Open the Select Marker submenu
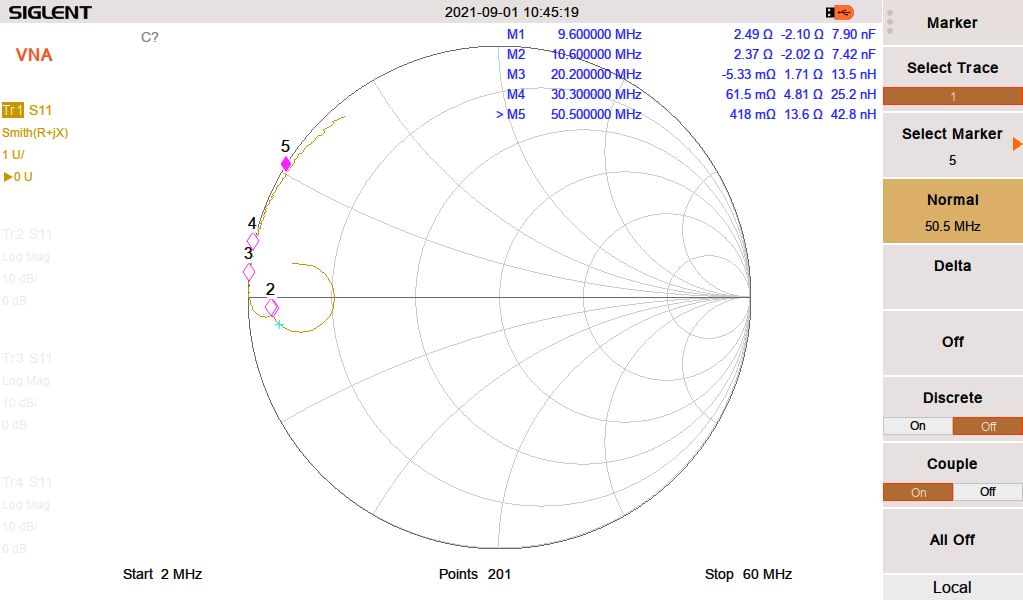Viewport: 1023px width, 600px height. (953, 145)
